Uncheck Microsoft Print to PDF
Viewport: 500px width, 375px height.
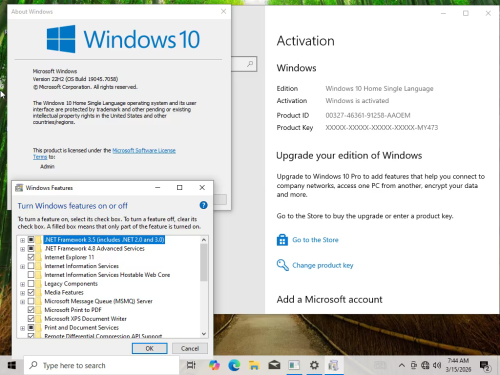click(31, 310)
